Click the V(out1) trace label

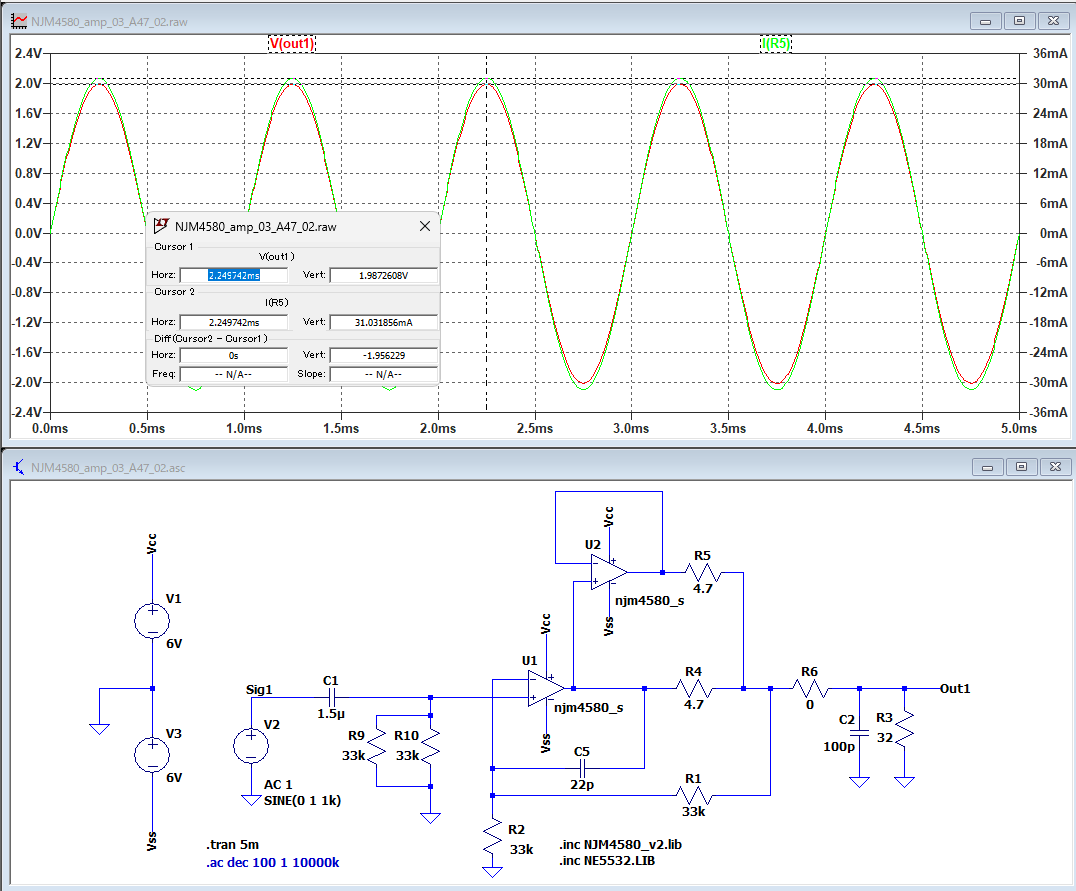(x=292, y=44)
